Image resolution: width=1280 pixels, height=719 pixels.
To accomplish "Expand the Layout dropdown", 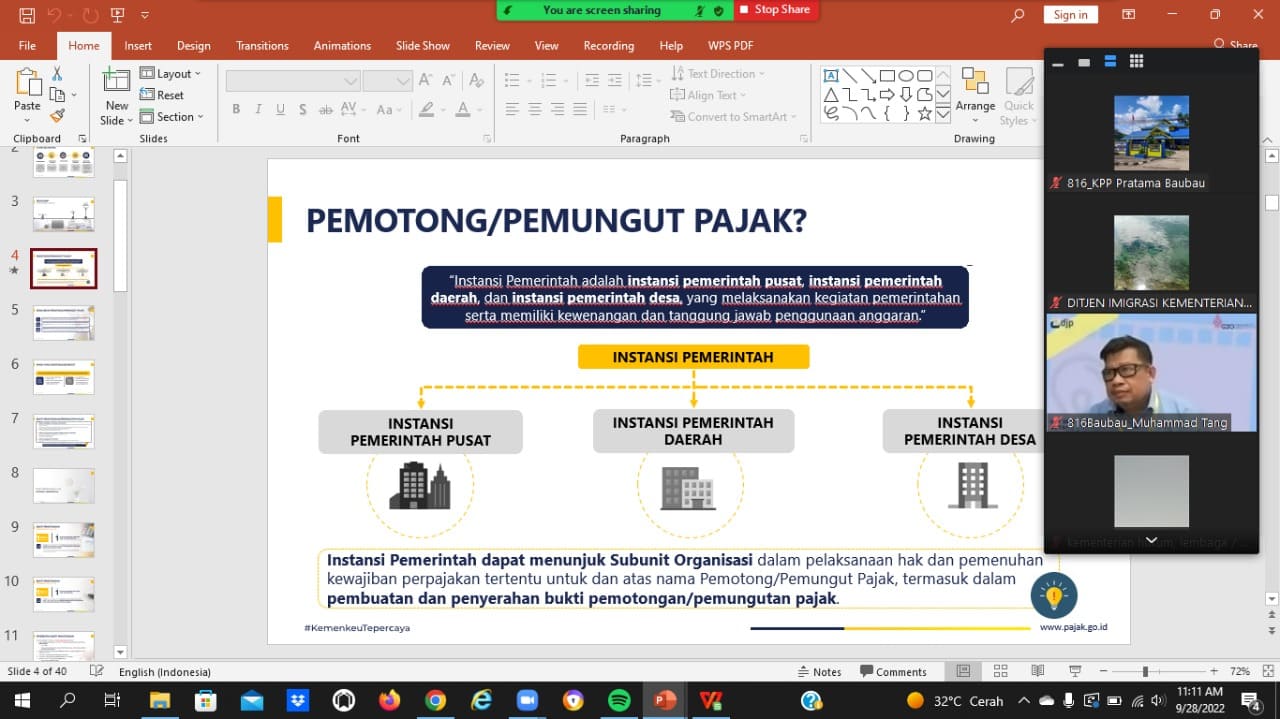I will [x=171, y=74].
